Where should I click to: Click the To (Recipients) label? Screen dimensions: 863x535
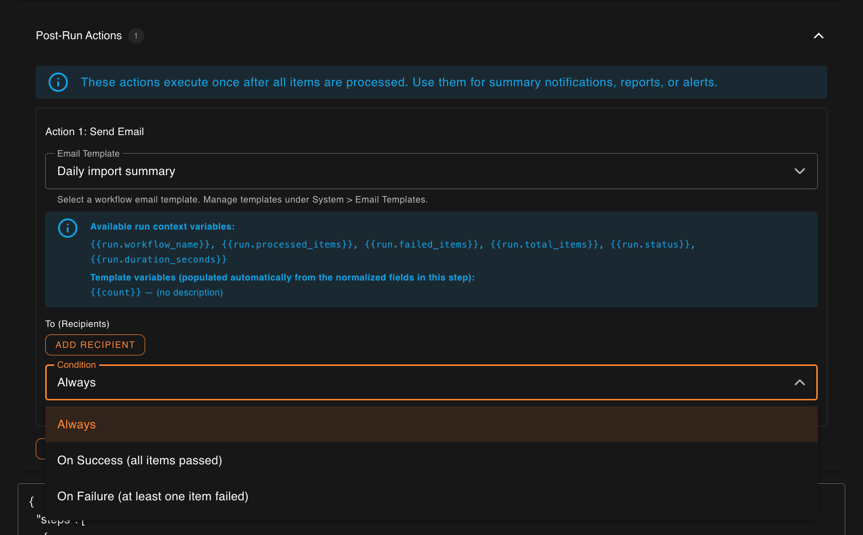pos(77,324)
